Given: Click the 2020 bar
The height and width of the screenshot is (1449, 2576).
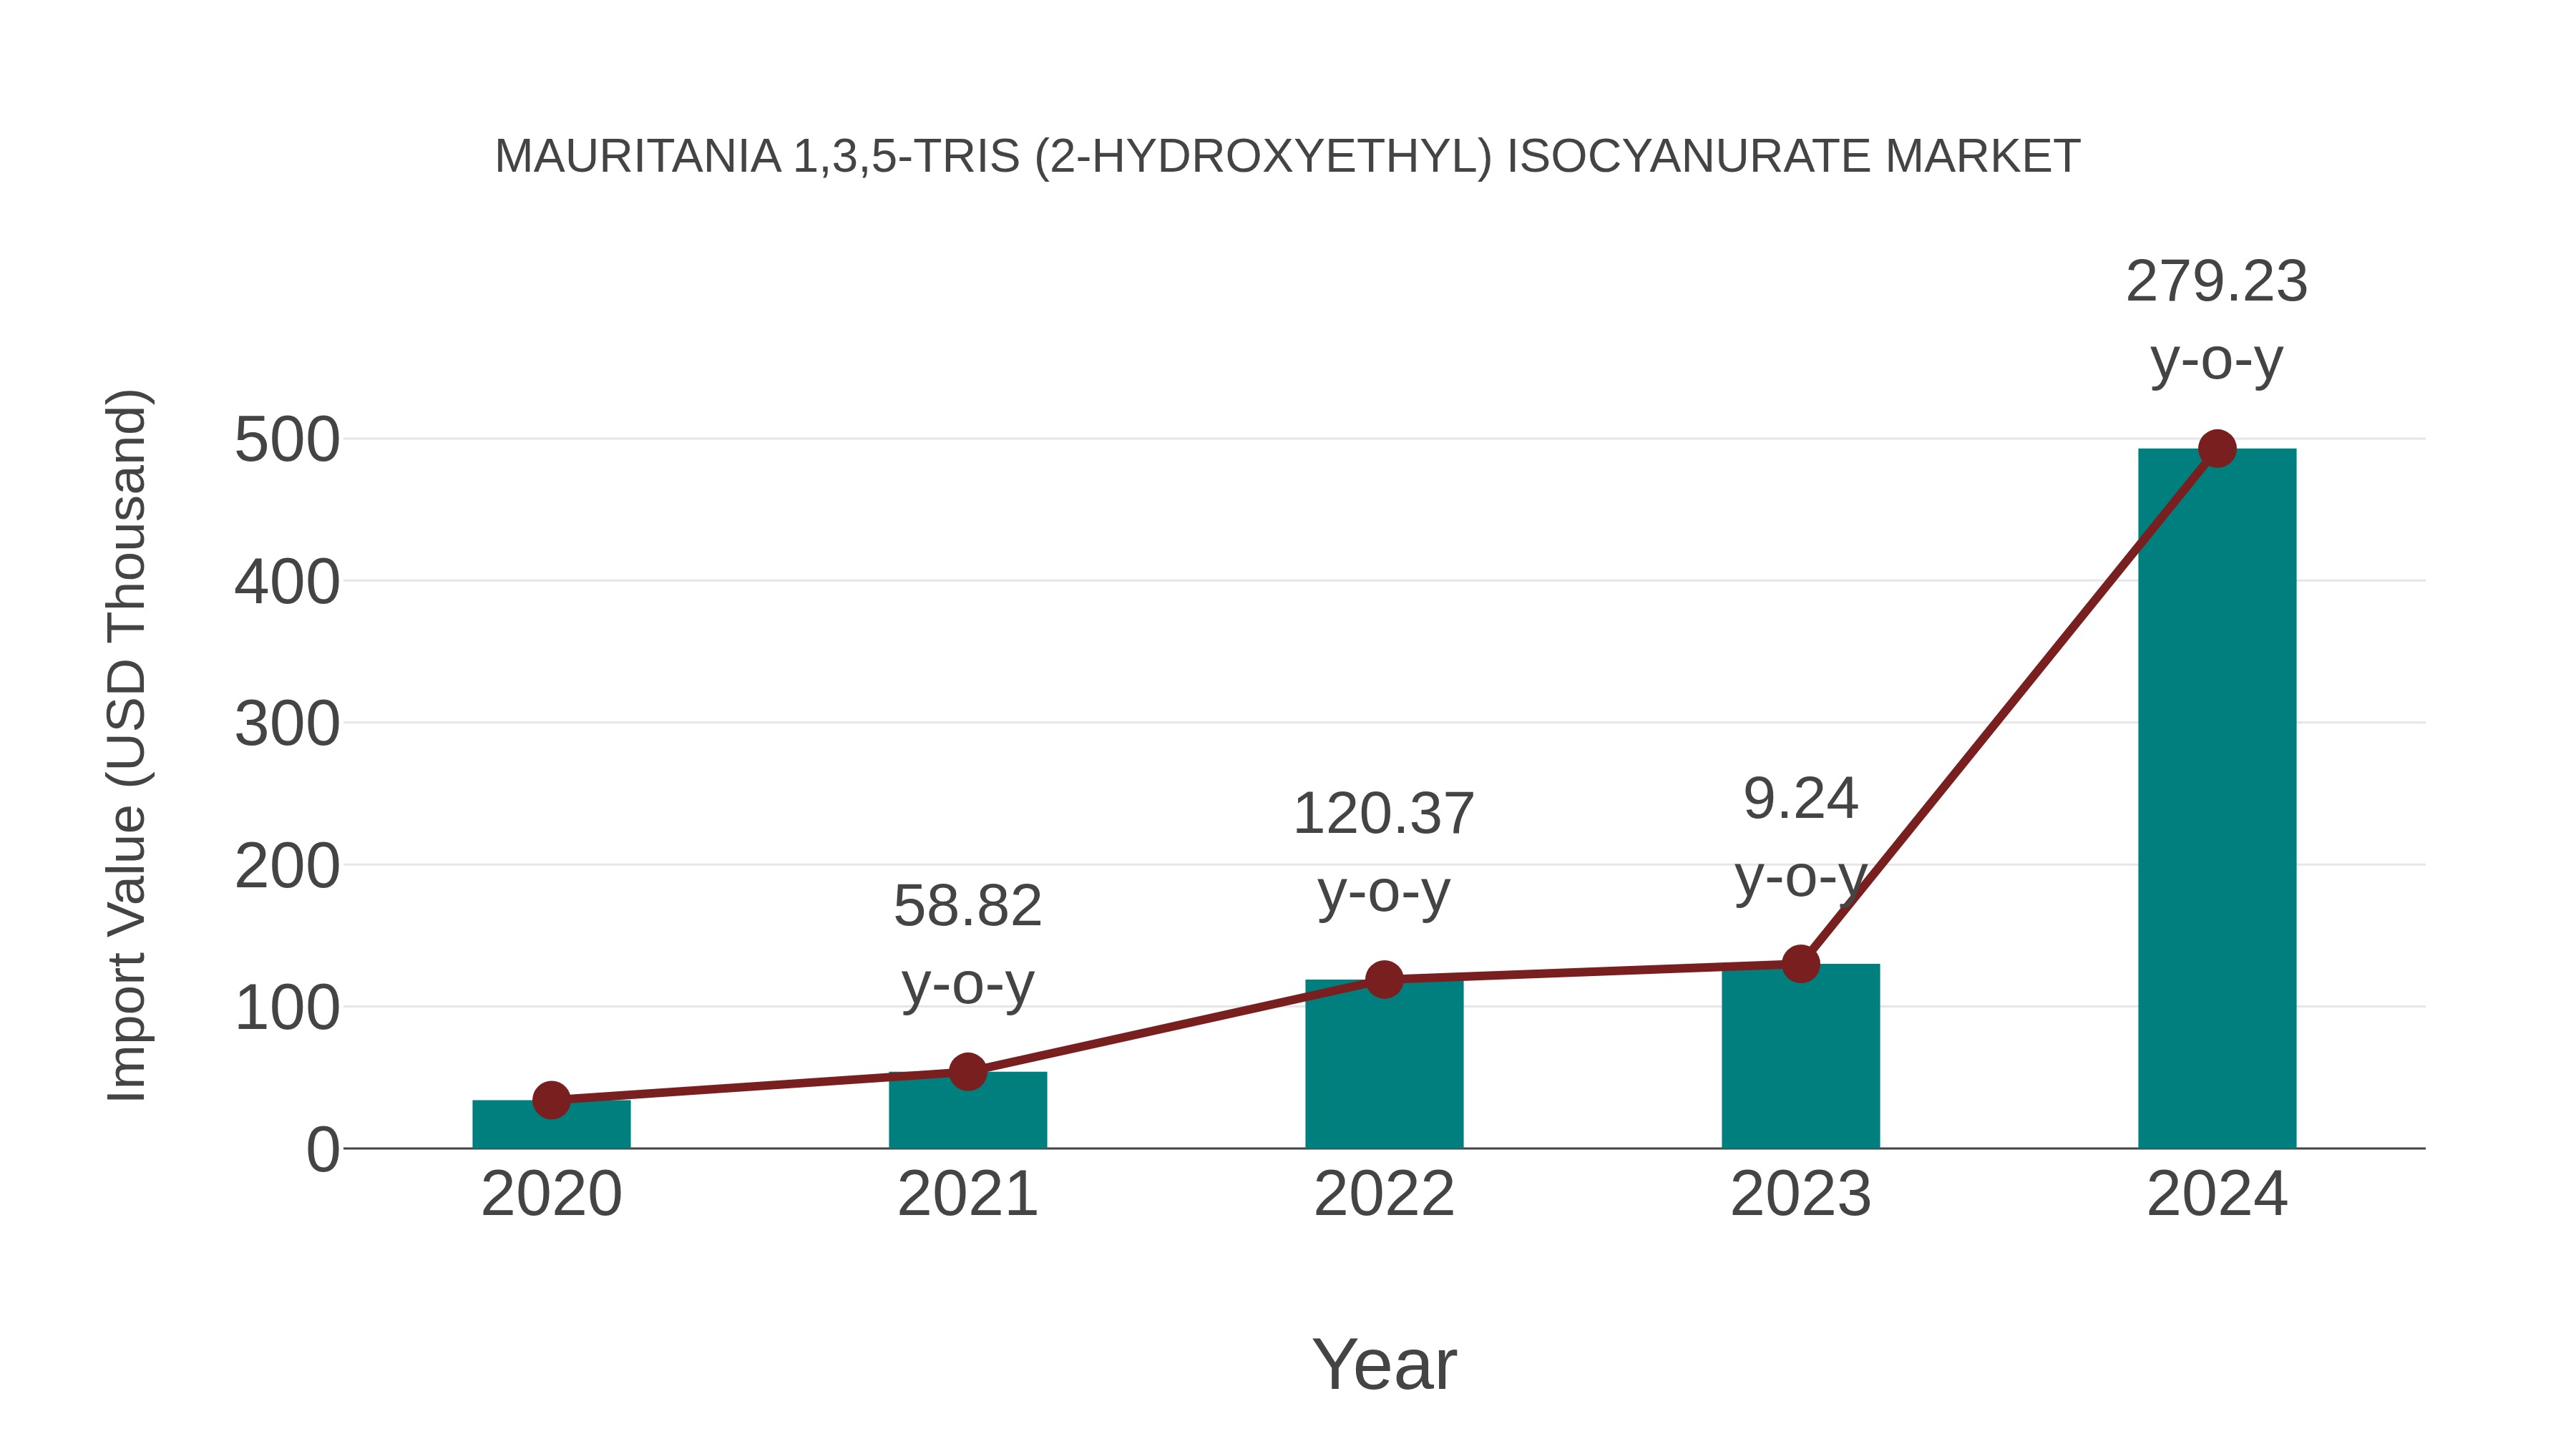Looking at the screenshot, I should [x=551, y=1124].
